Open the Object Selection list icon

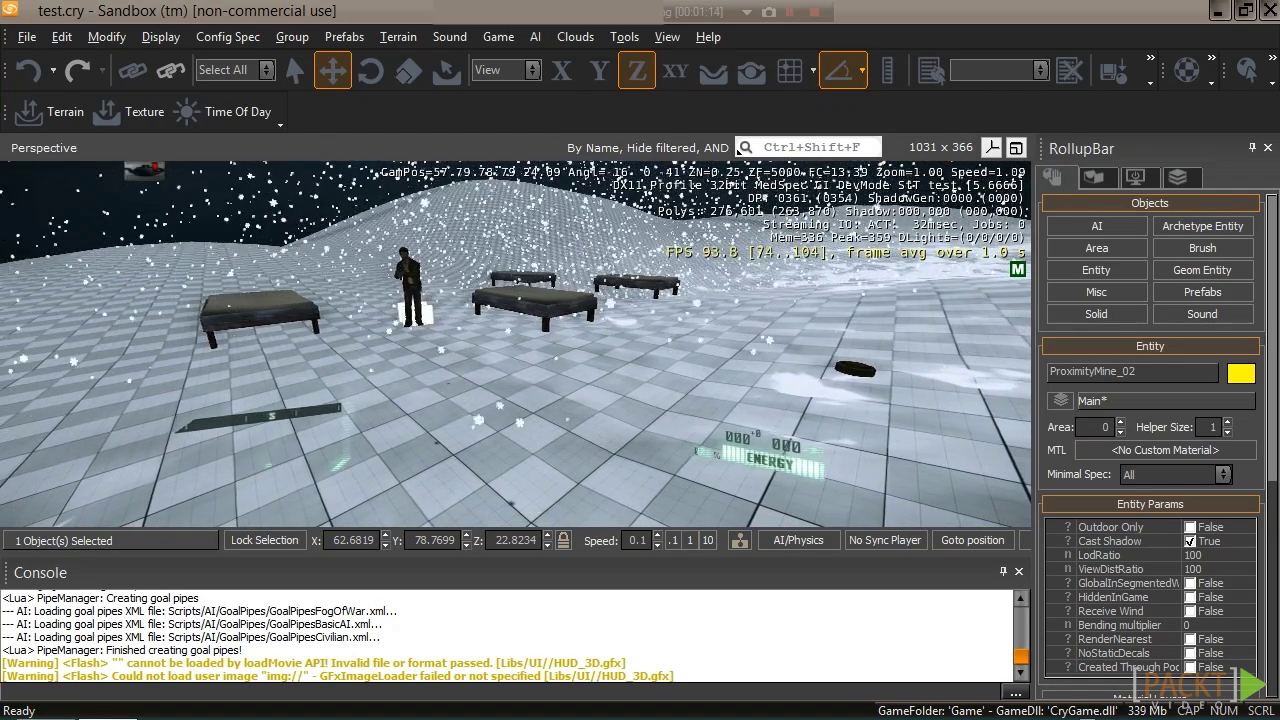click(931, 71)
